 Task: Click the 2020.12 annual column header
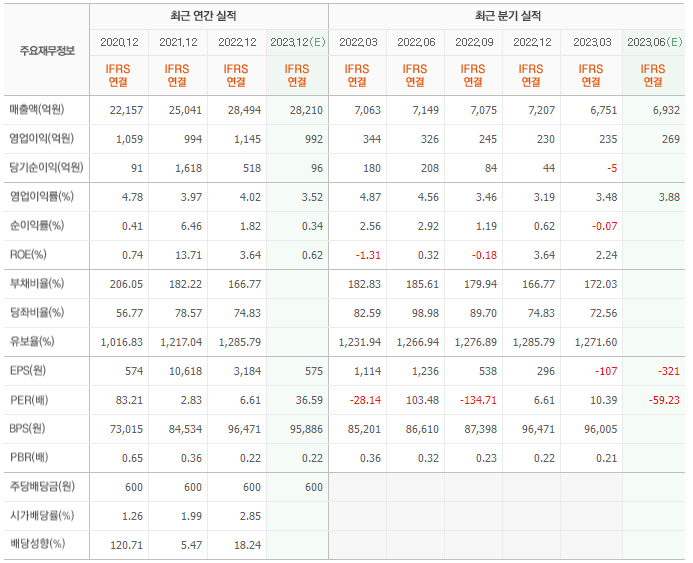(119, 42)
